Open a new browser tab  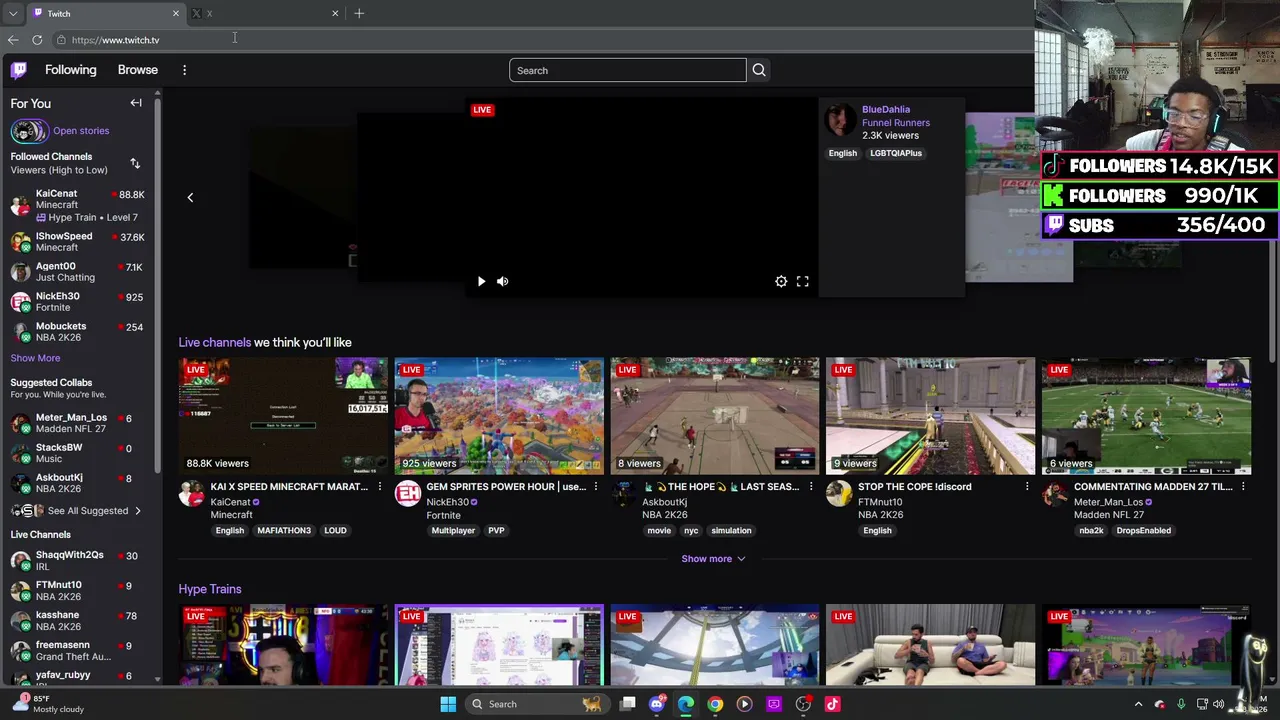[359, 13]
